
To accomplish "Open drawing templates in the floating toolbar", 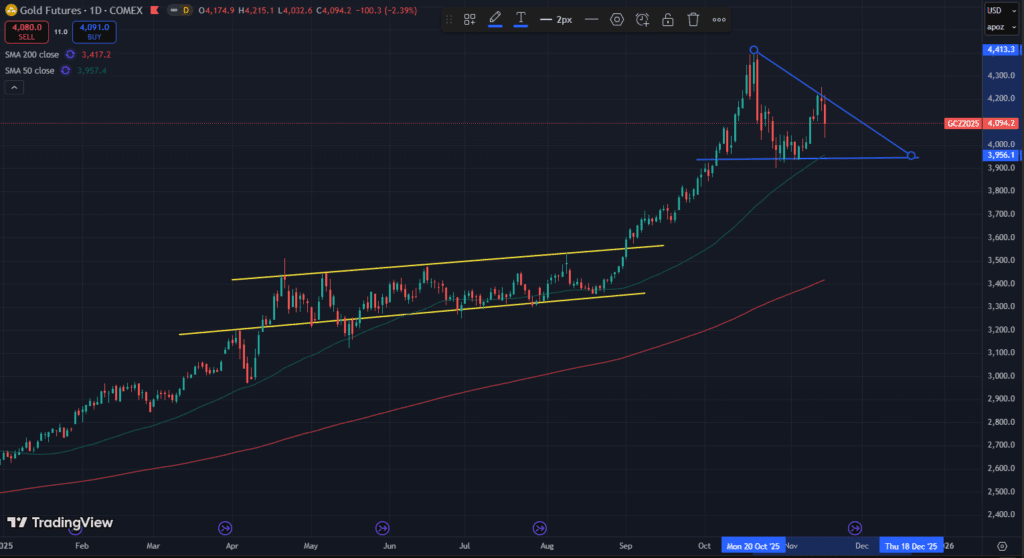I will 469,19.
